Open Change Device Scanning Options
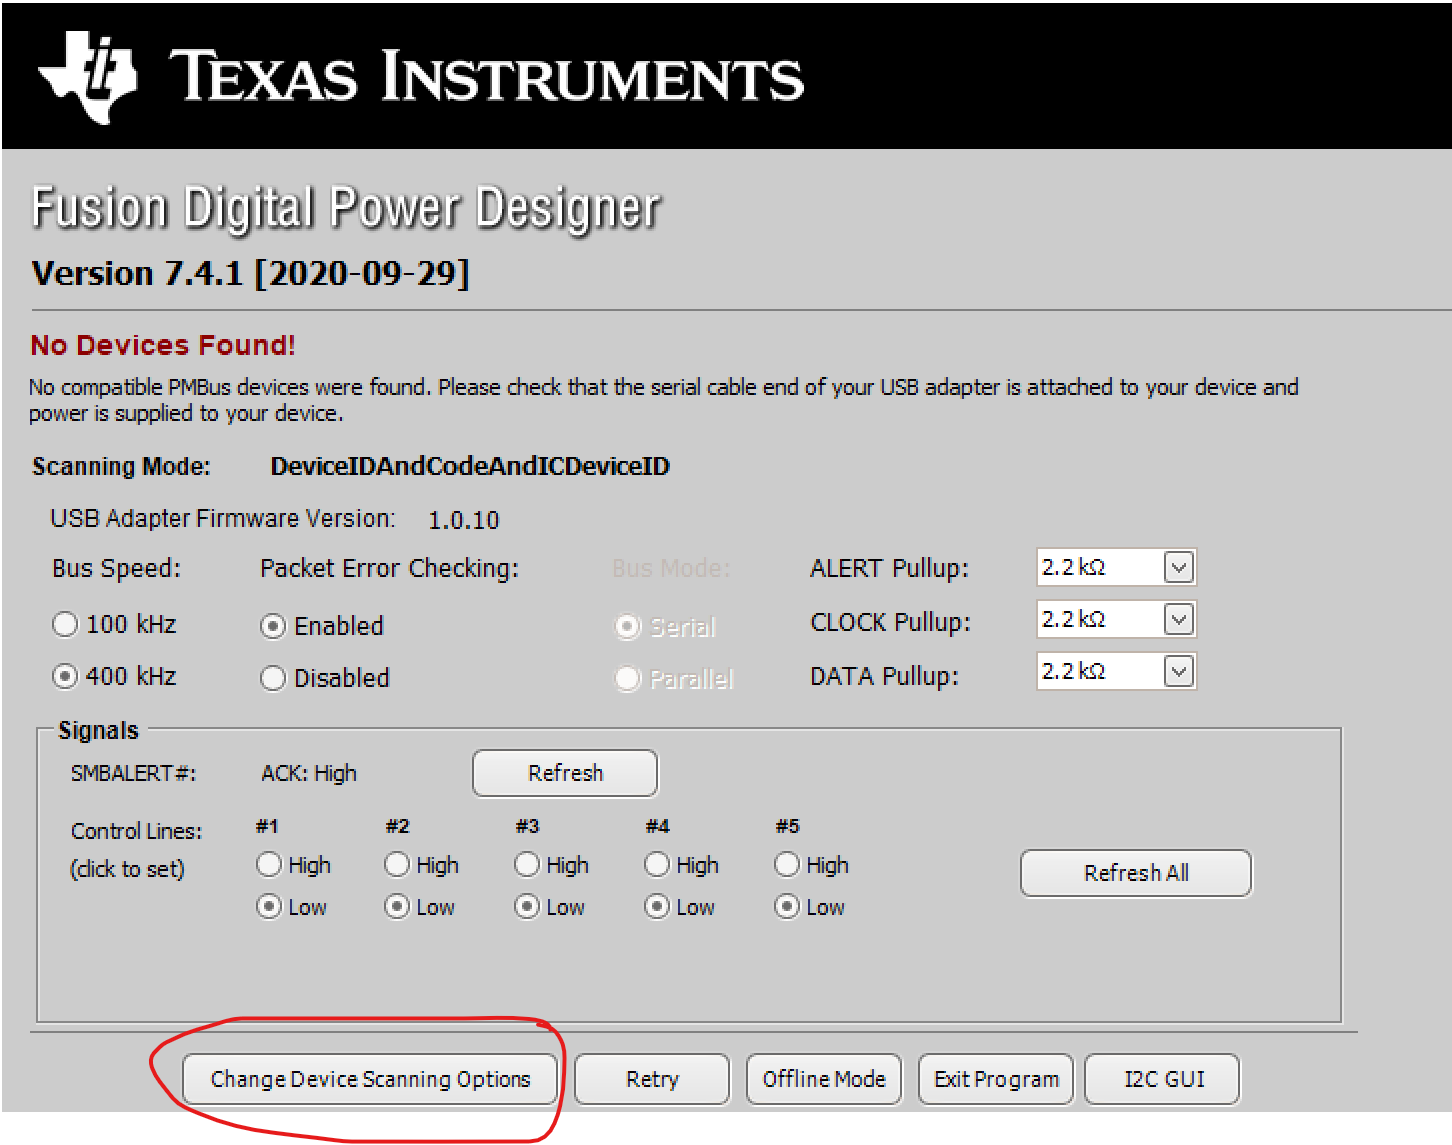This screenshot has width=1452, height=1145. [370, 1080]
